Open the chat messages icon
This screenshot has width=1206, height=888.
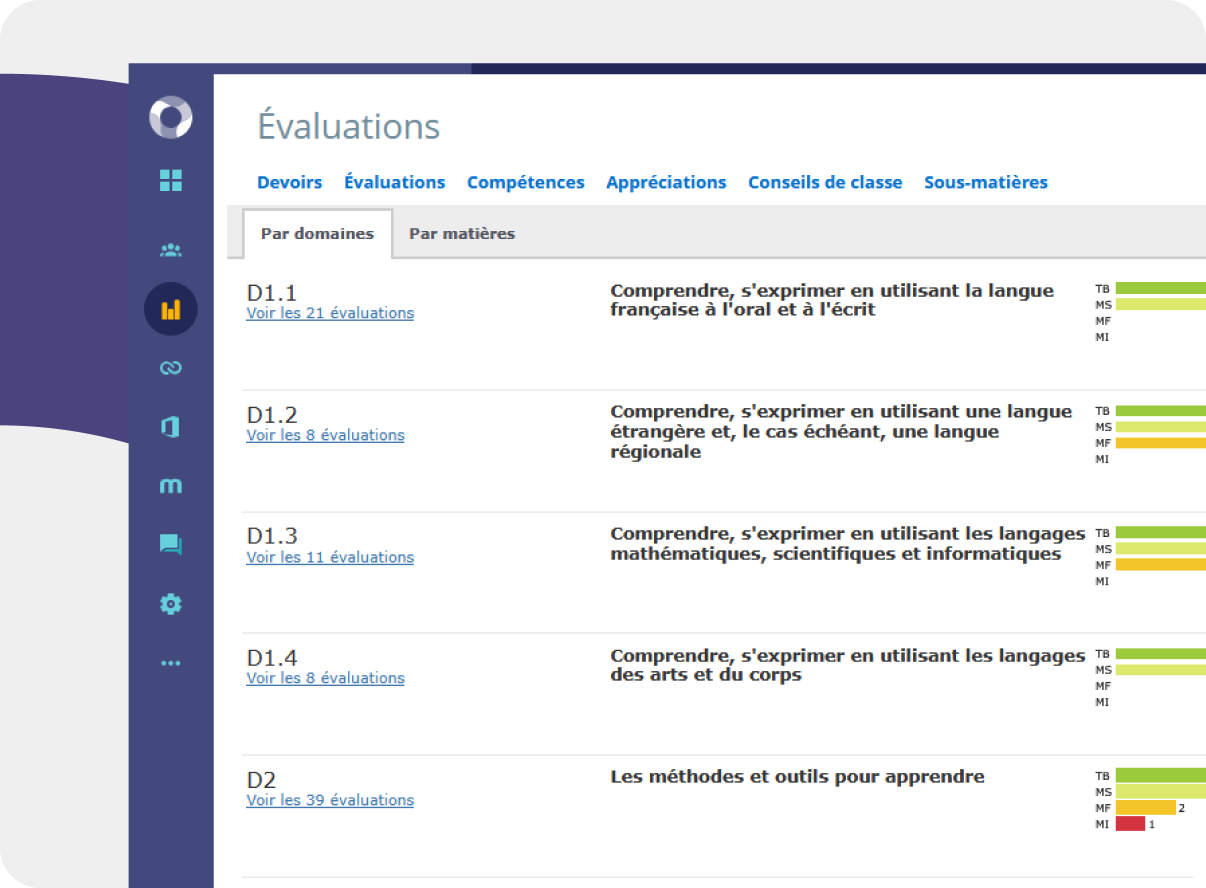click(x=171, y=545)
